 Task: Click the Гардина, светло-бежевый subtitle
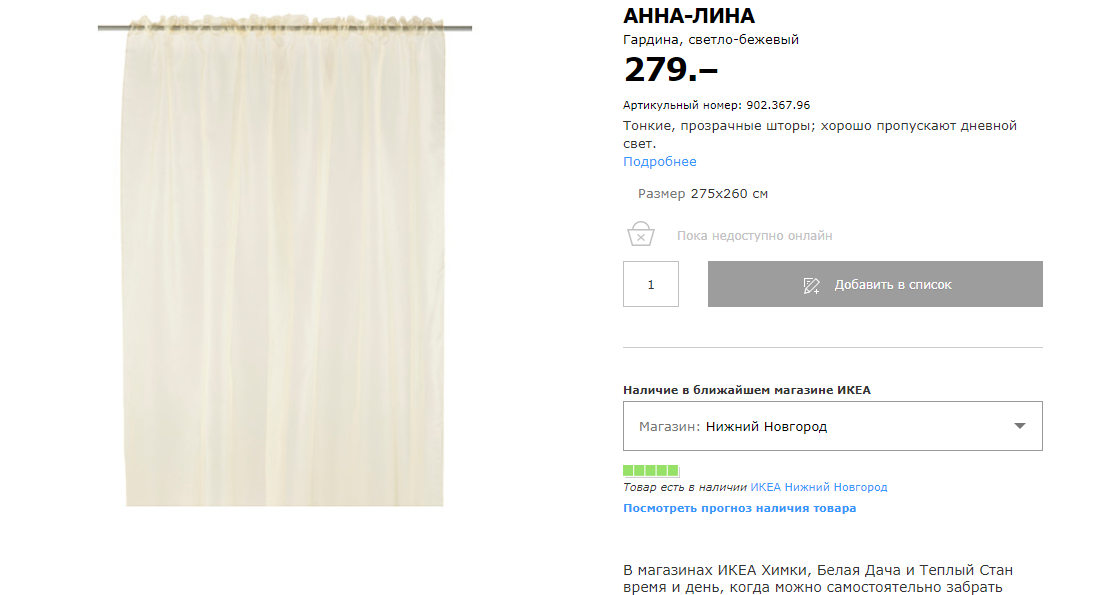(711, 40)
